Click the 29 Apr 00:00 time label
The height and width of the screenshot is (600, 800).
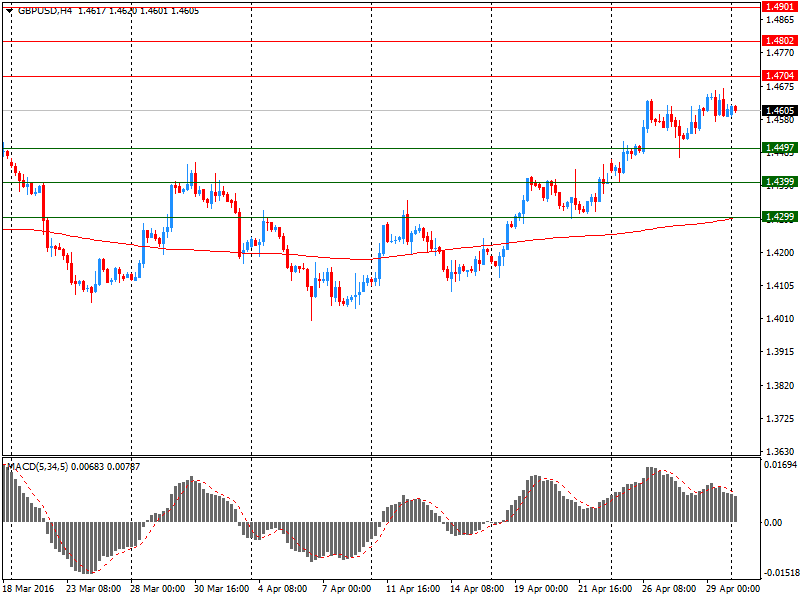(x=733, y=589)
